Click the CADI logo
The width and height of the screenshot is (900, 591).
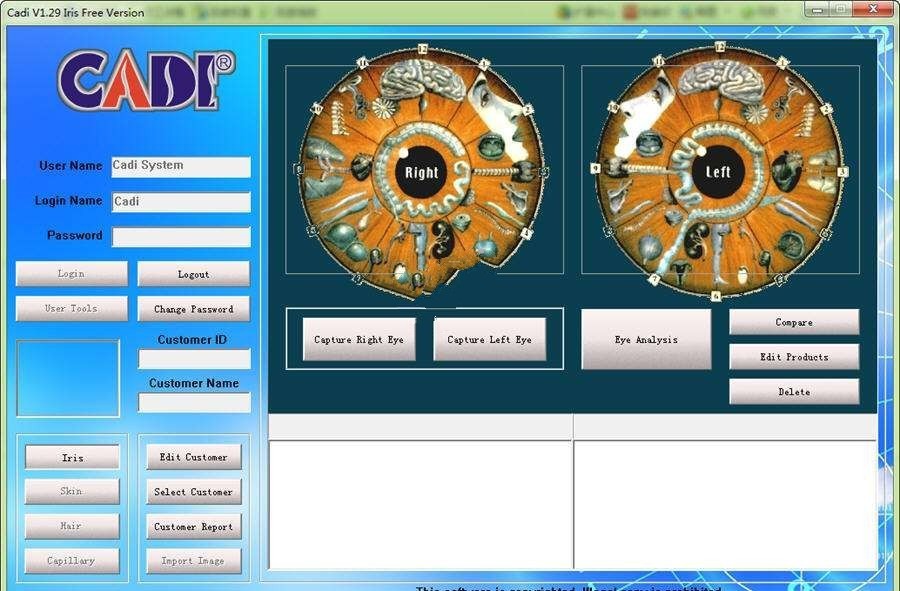coord(146,80)
